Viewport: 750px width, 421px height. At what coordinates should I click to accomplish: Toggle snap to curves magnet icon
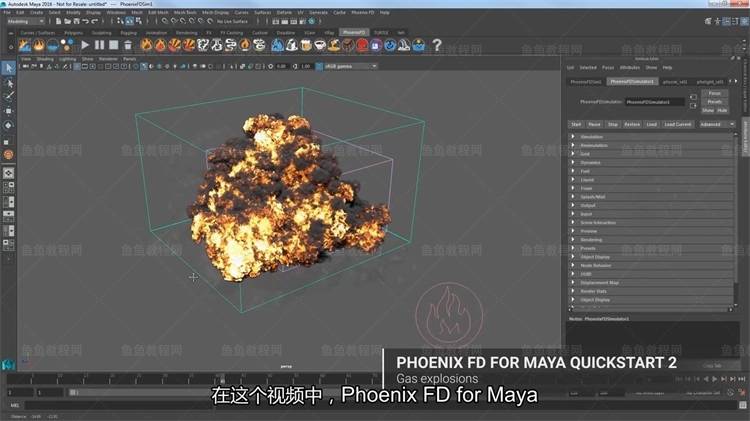(x=174, y=21)
